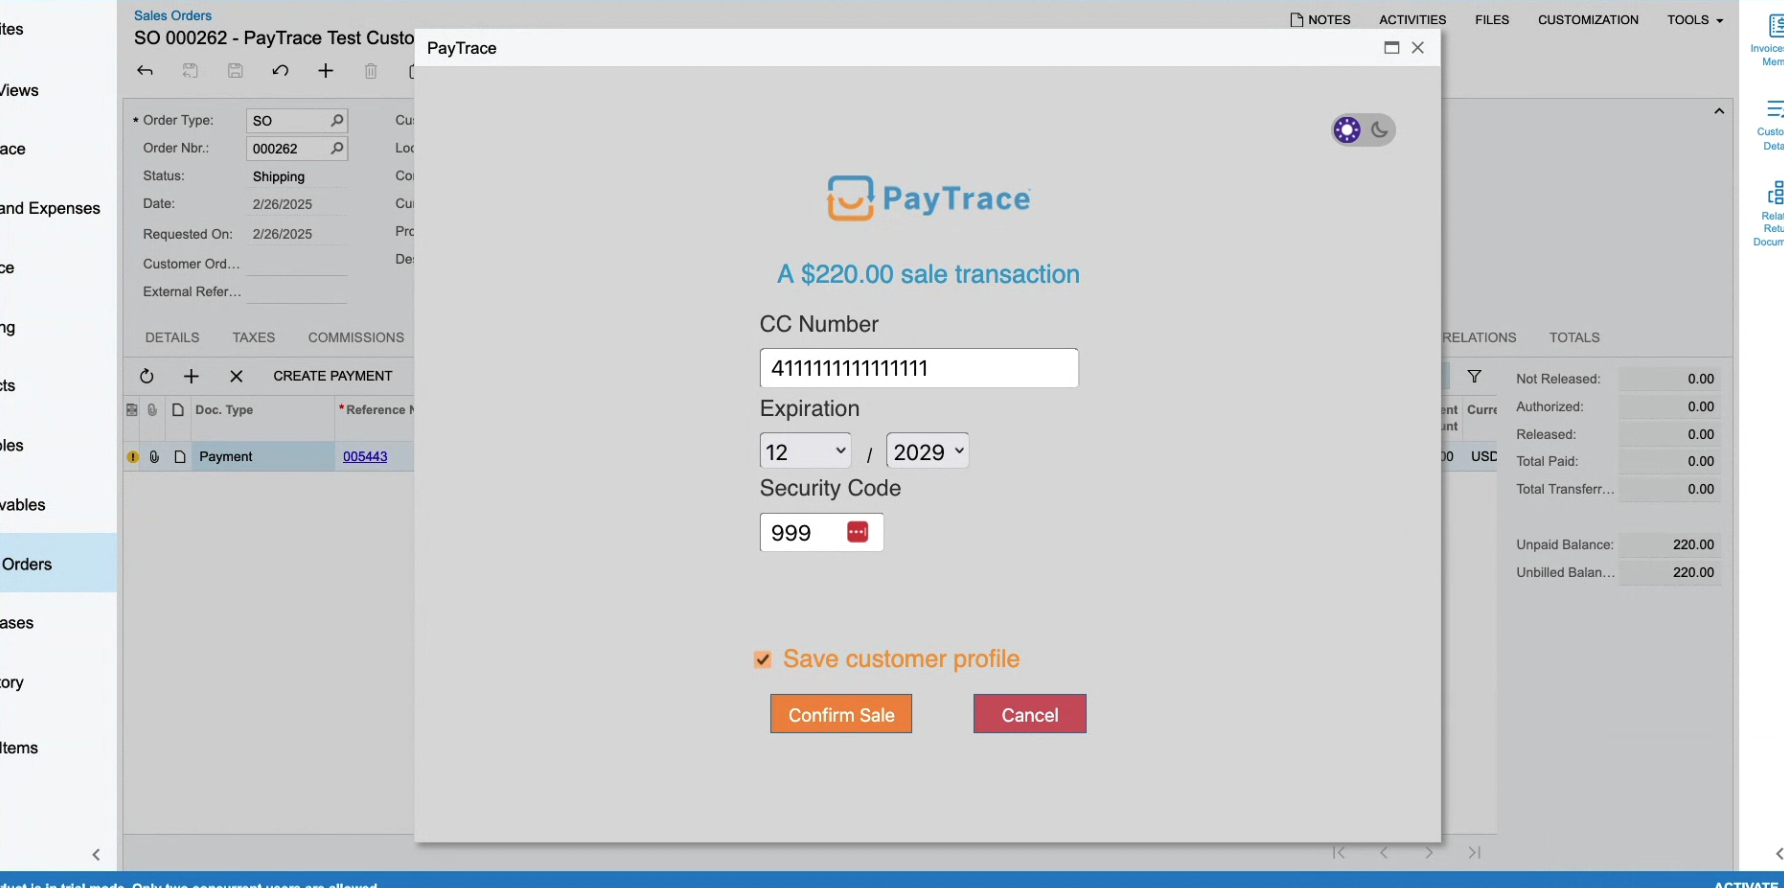The width and height of the screenshot is (1784, 888).
Task: Click the warning icon on Payment row
Action: click(x=133, y=457)
